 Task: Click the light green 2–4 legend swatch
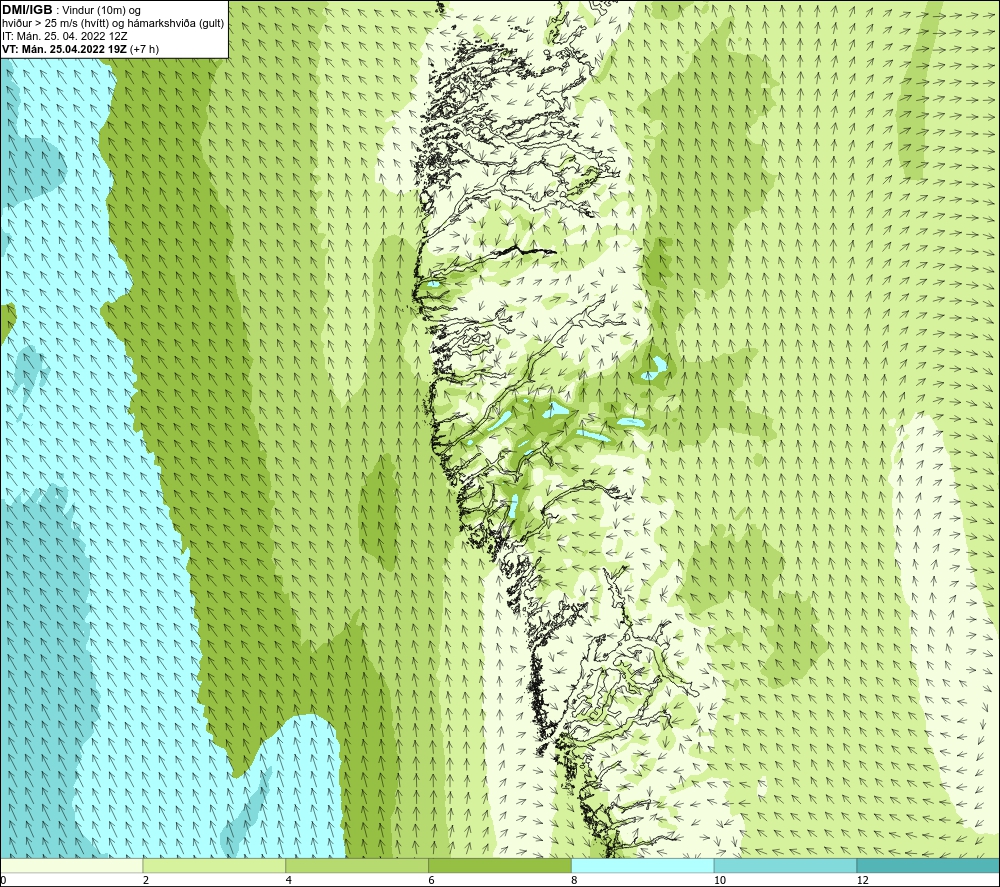pyautogui.click(x=214, y=865)
